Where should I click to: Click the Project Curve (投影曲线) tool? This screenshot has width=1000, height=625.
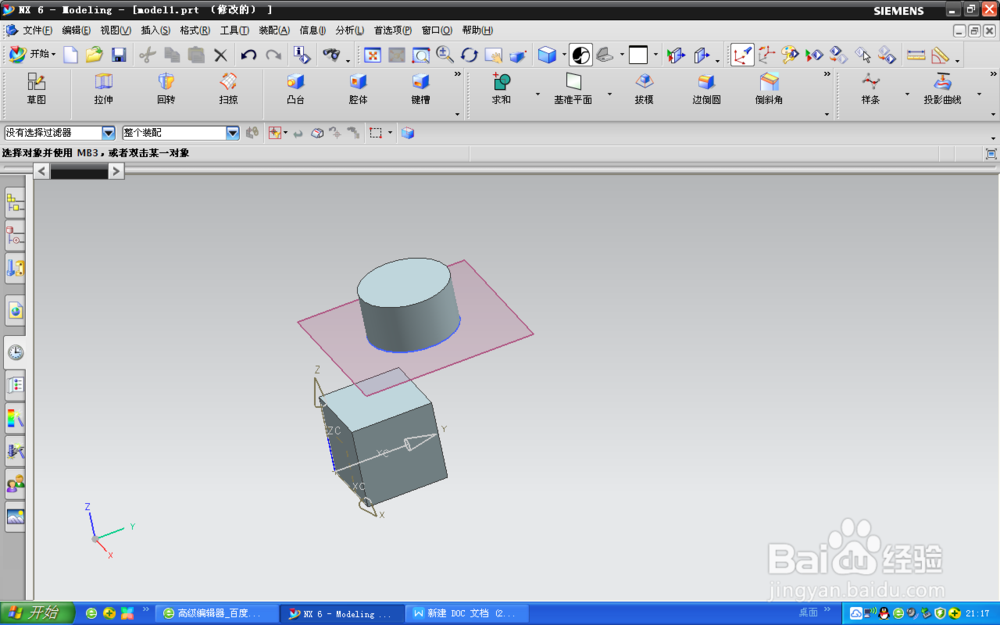coord(942,88)
